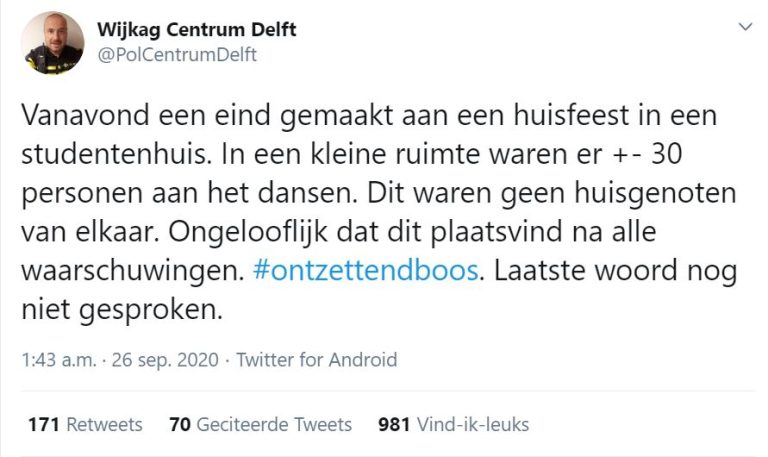
Task: Open the Twitter for Android source link
Action: (317, 360)
